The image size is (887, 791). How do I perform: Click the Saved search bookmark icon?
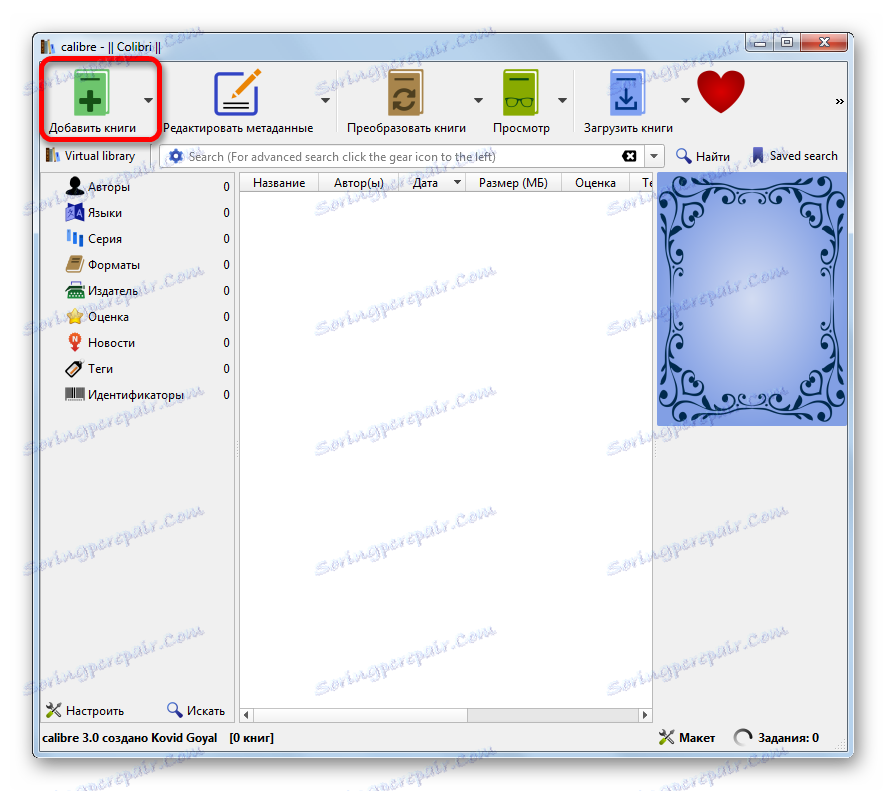757,156
